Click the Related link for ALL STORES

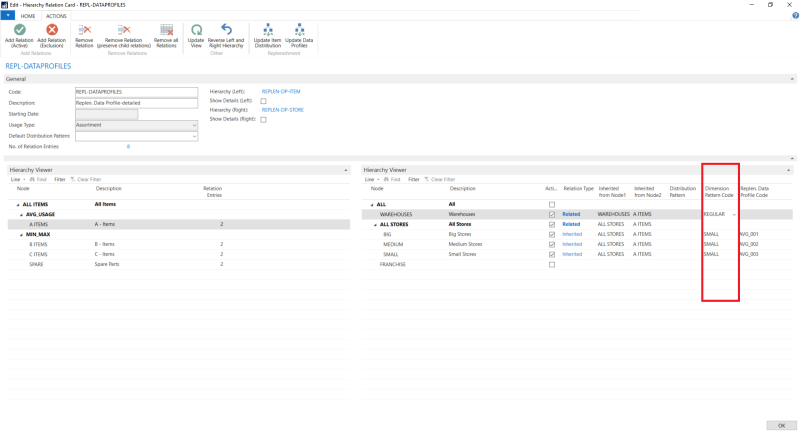pyautogui.click(x=571, y=224)
